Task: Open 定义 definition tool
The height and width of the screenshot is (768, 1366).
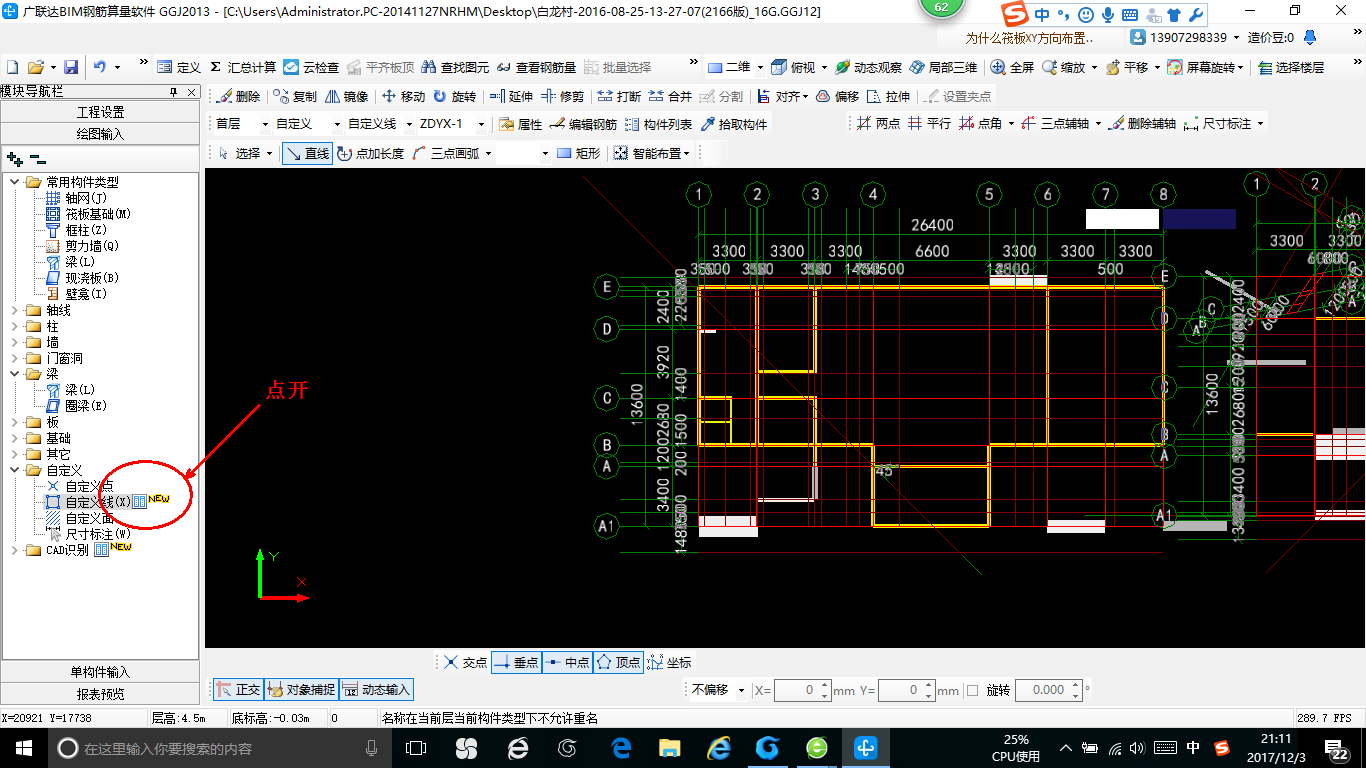Action: [x=179, y=67]
